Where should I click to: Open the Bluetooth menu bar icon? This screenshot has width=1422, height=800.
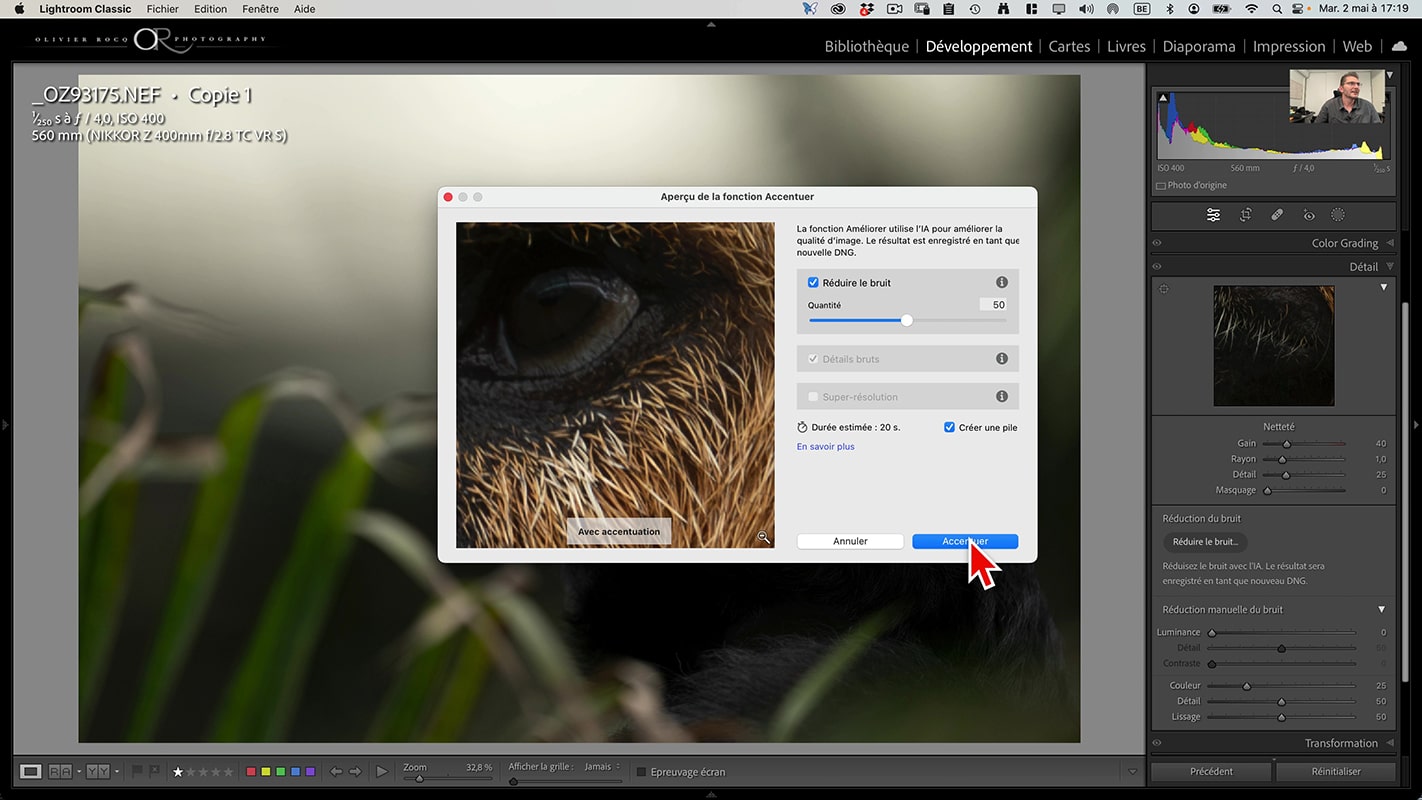(x=1170, y=9)
